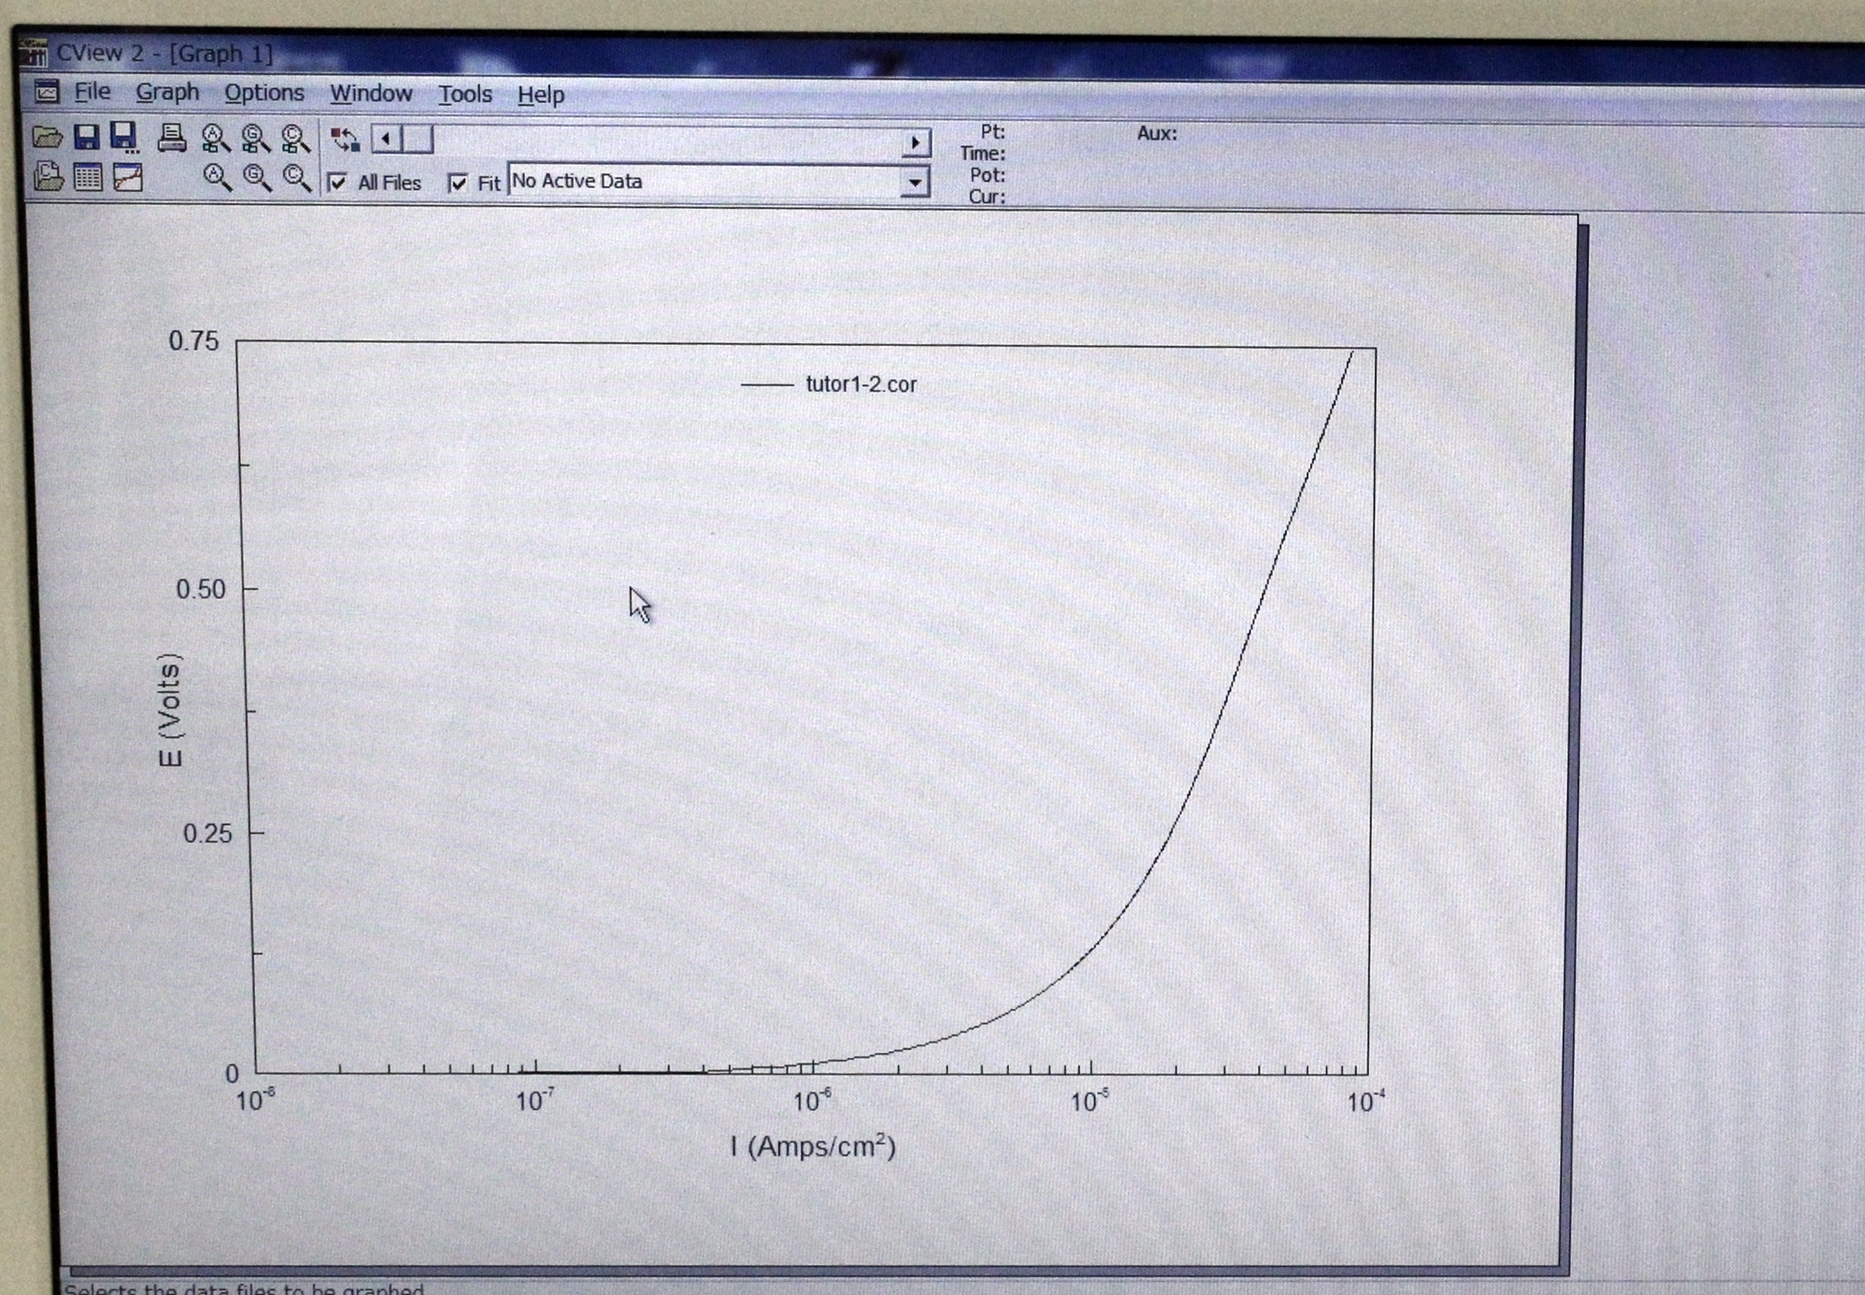Screen dimensions: 1865x1295
Task: Click the Print icon
Action: 172,137
